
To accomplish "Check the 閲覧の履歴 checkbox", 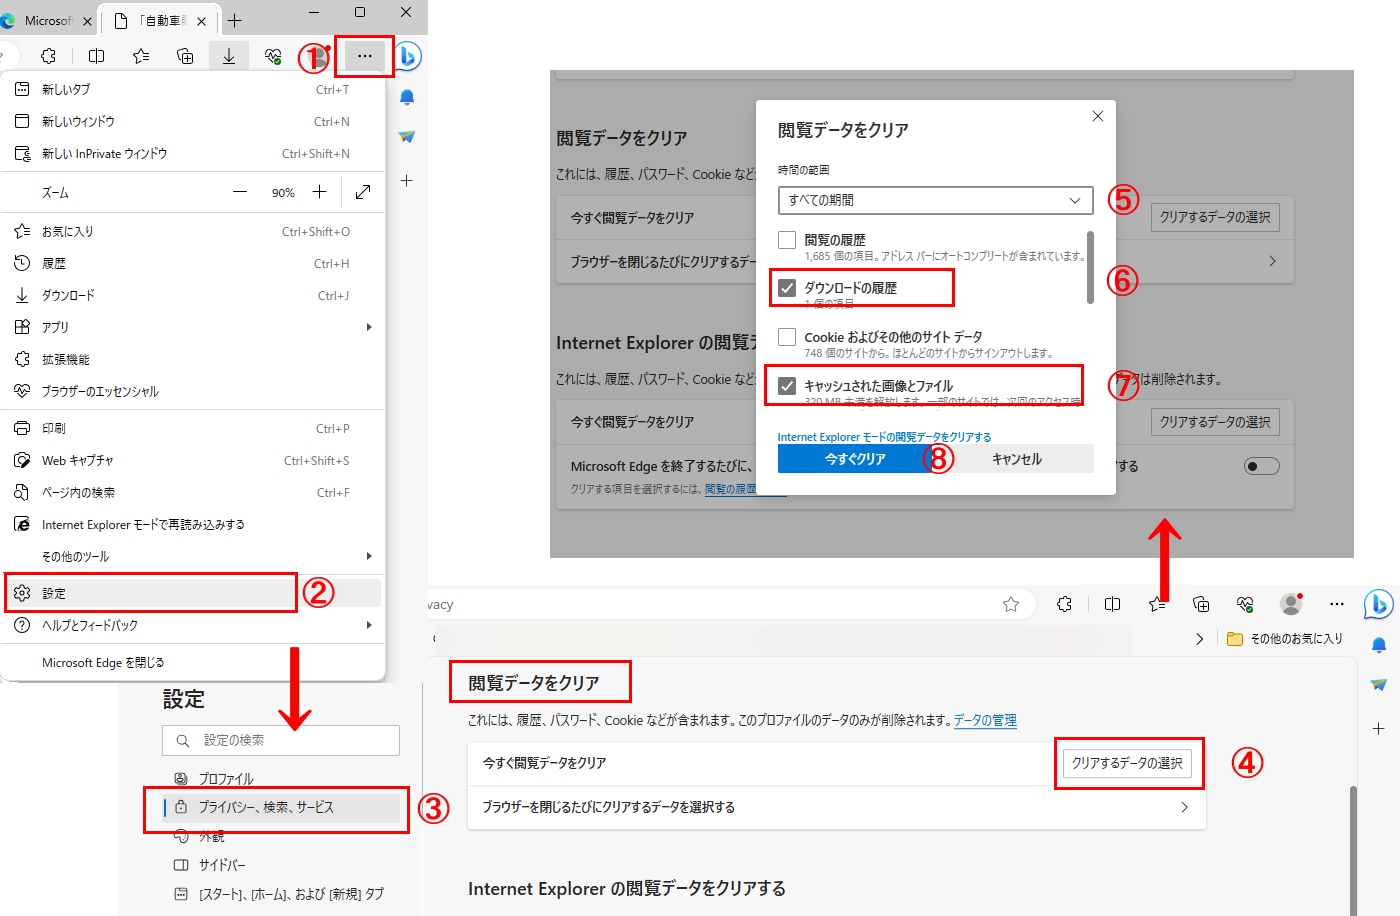I will coord(787,240).
